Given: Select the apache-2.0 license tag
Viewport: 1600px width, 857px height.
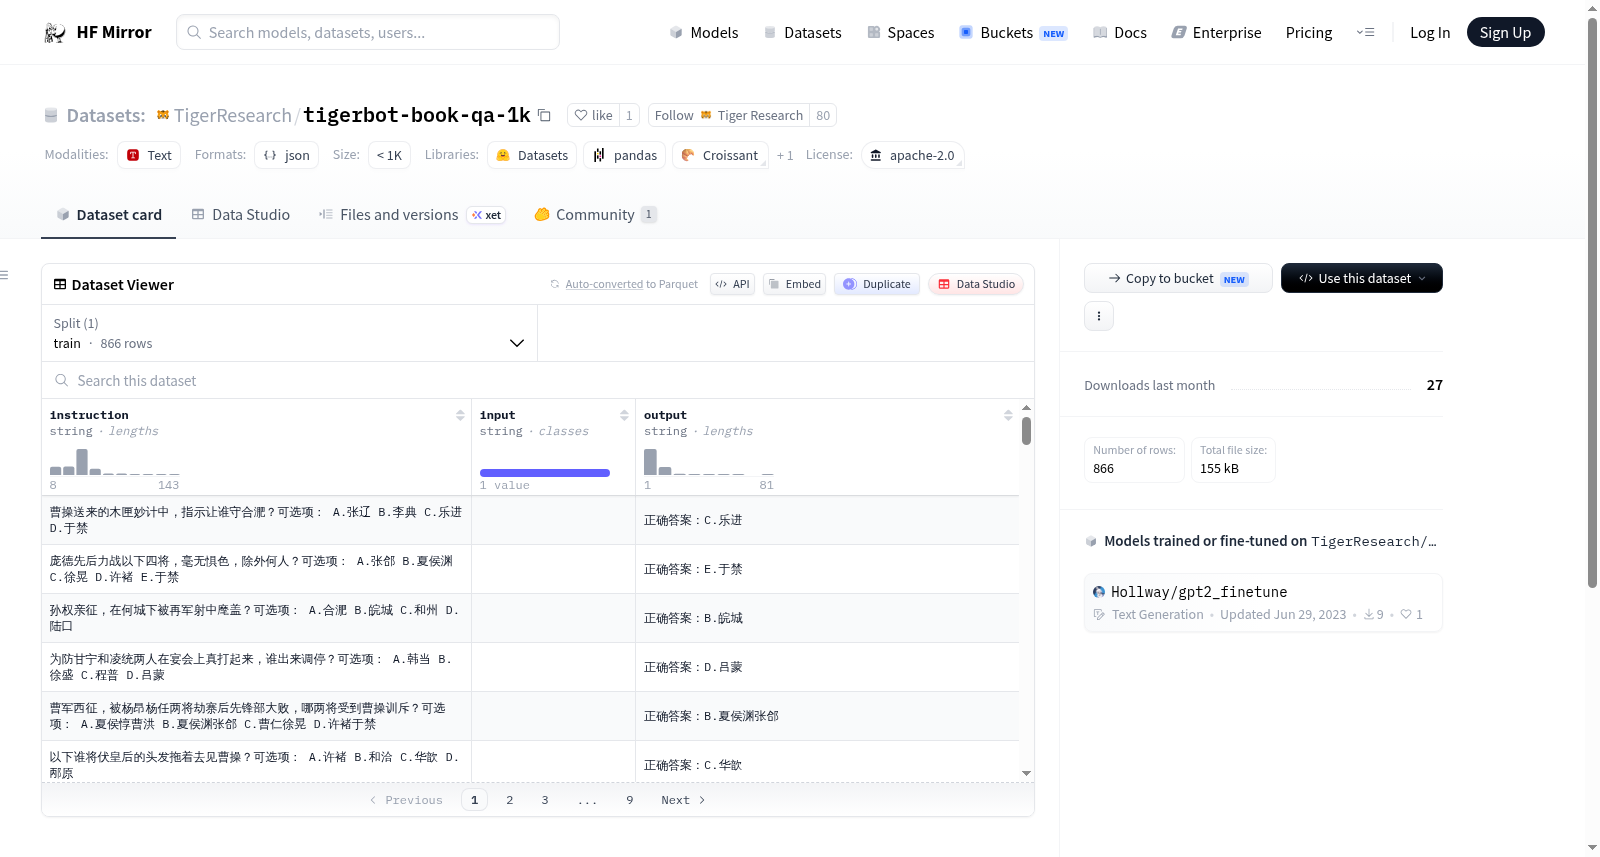Looking at the screenshot, I should pos(912,155).
